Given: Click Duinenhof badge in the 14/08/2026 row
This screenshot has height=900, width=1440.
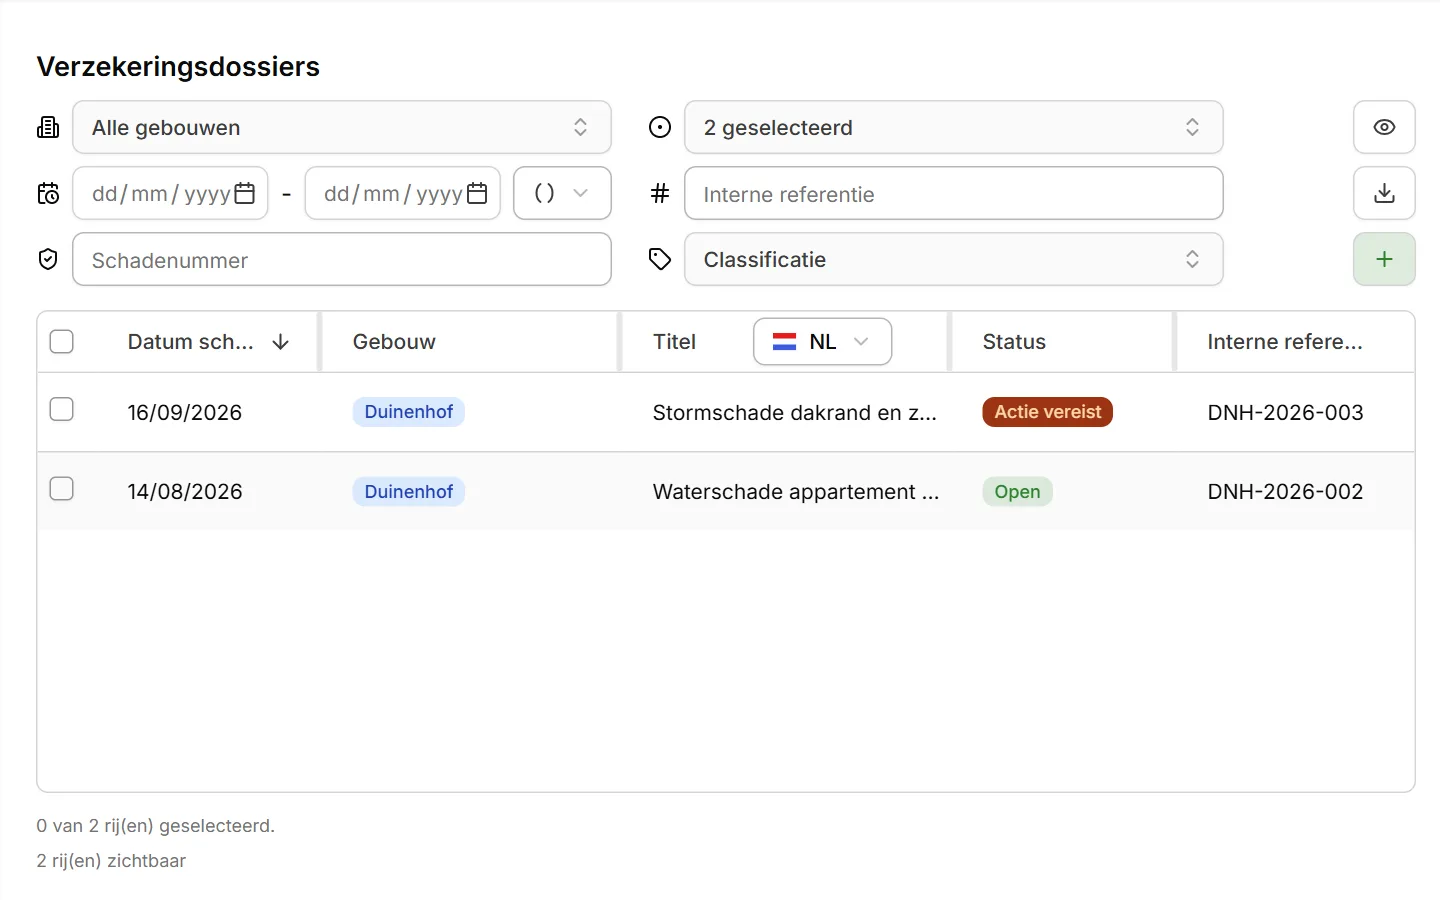Looking at the screenshot, I should tap(409, 492).
